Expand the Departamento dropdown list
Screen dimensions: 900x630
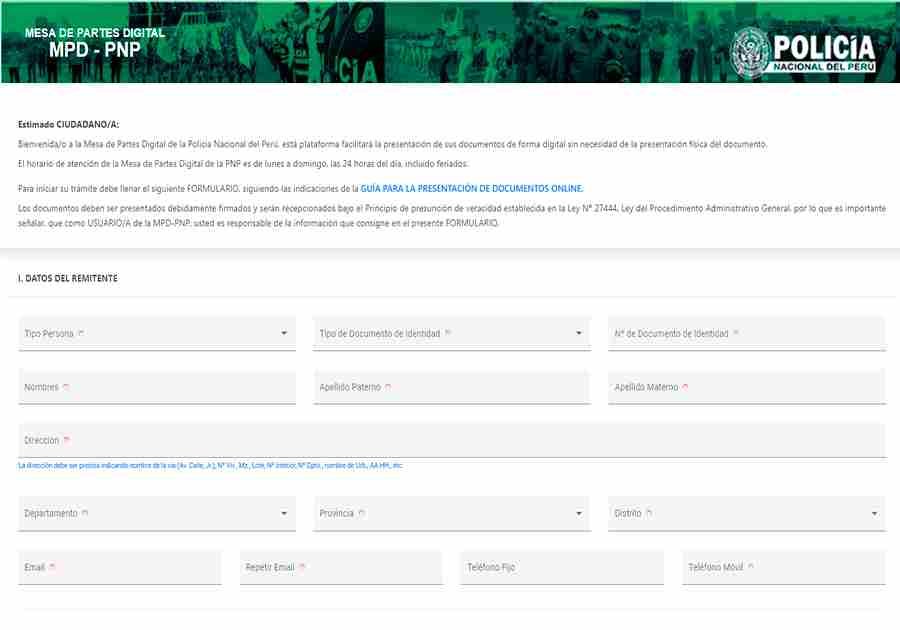pyautogui.click(x=157, y=514)
